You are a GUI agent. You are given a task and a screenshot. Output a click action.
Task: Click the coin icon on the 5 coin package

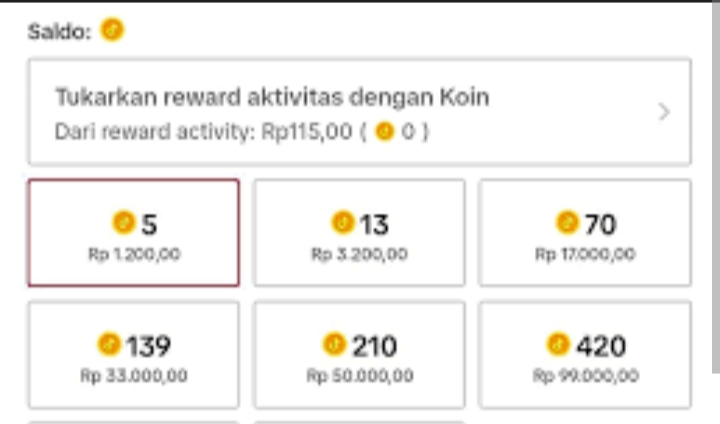click(124, 223)
